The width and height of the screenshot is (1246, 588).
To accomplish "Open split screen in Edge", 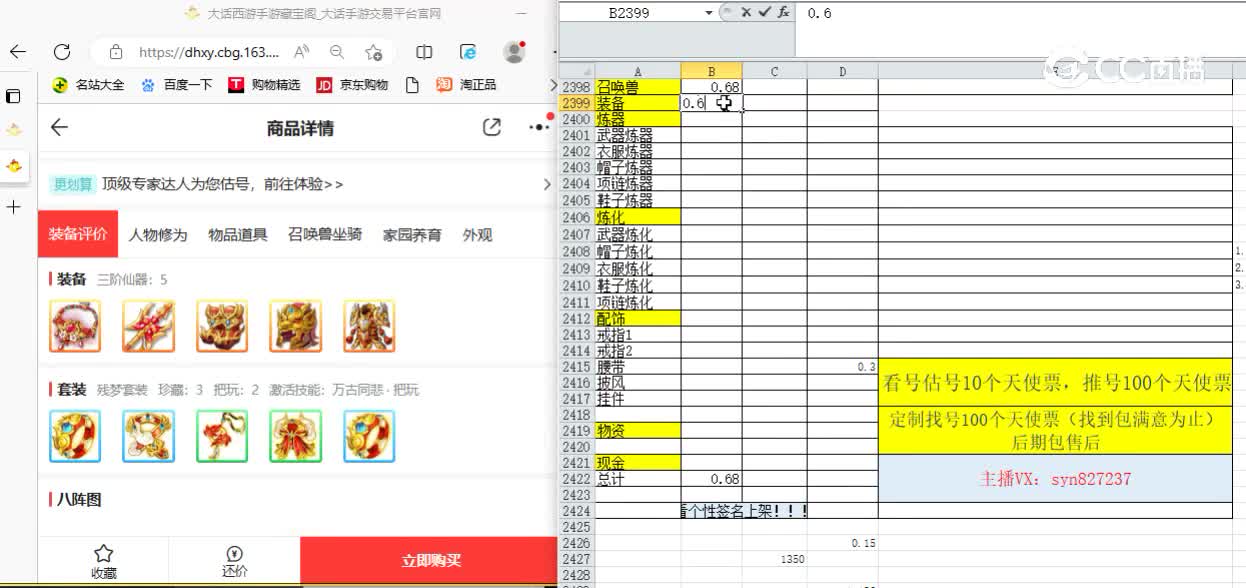I will coord(424,52).
